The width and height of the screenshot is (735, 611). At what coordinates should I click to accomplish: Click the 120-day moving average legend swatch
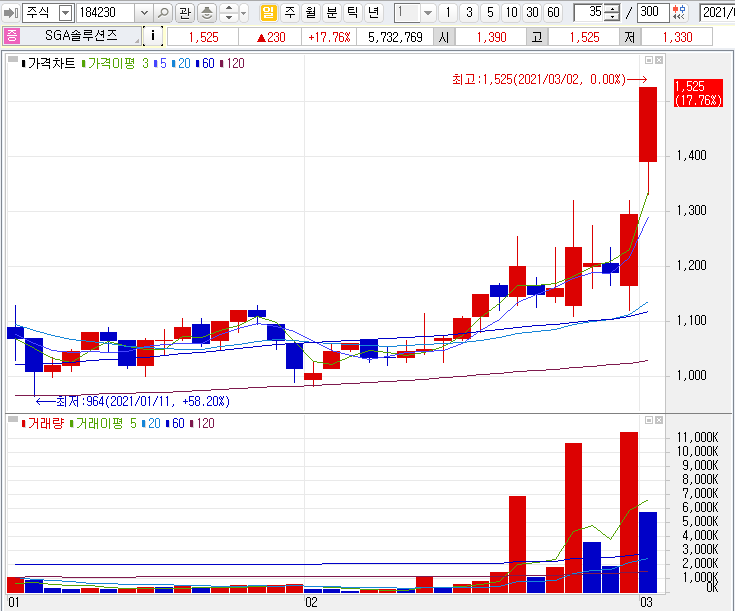click(x=222, y=64)
